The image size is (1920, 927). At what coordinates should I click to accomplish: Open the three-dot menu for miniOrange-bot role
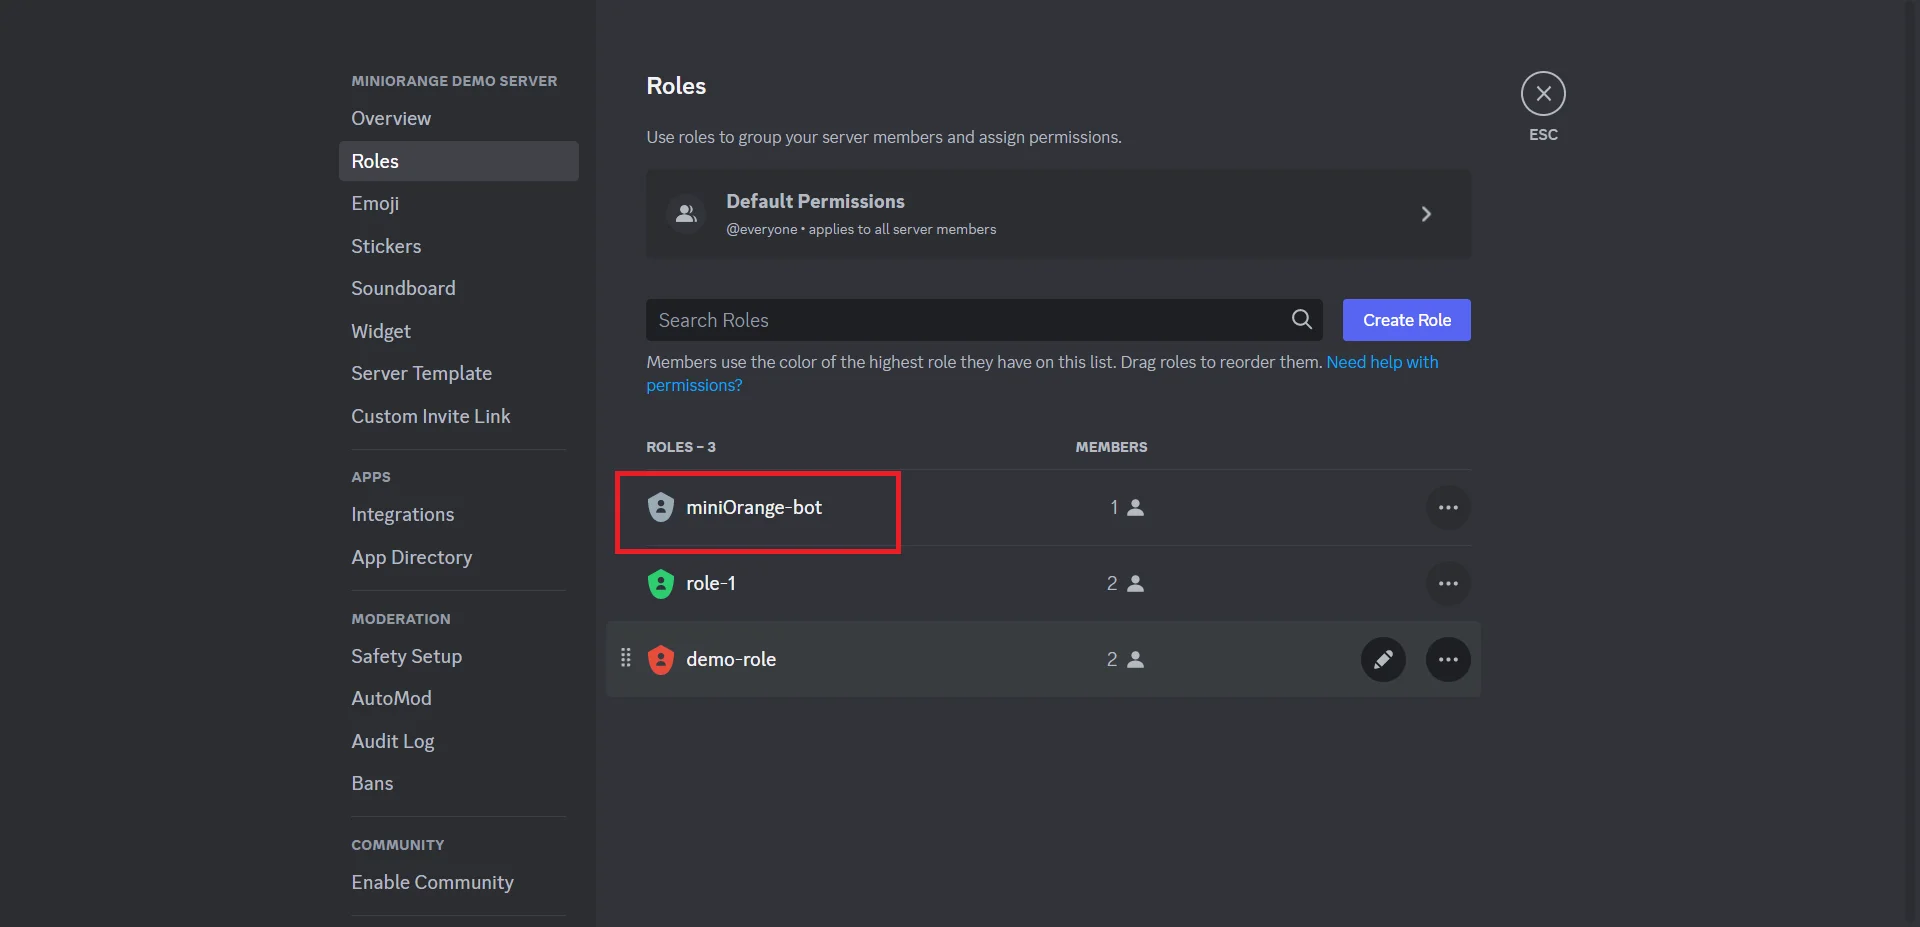[x=1447, y=508]
